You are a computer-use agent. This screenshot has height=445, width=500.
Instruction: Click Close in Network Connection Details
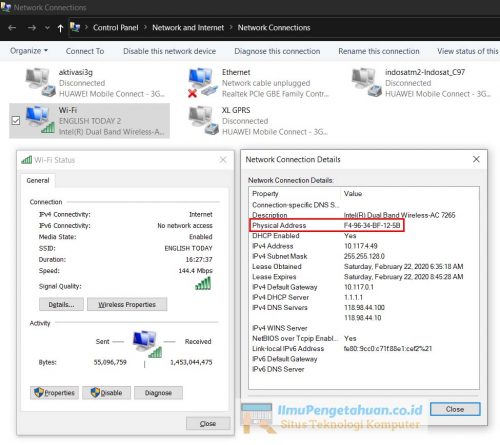pyautogui.click(x=455, y=409)
